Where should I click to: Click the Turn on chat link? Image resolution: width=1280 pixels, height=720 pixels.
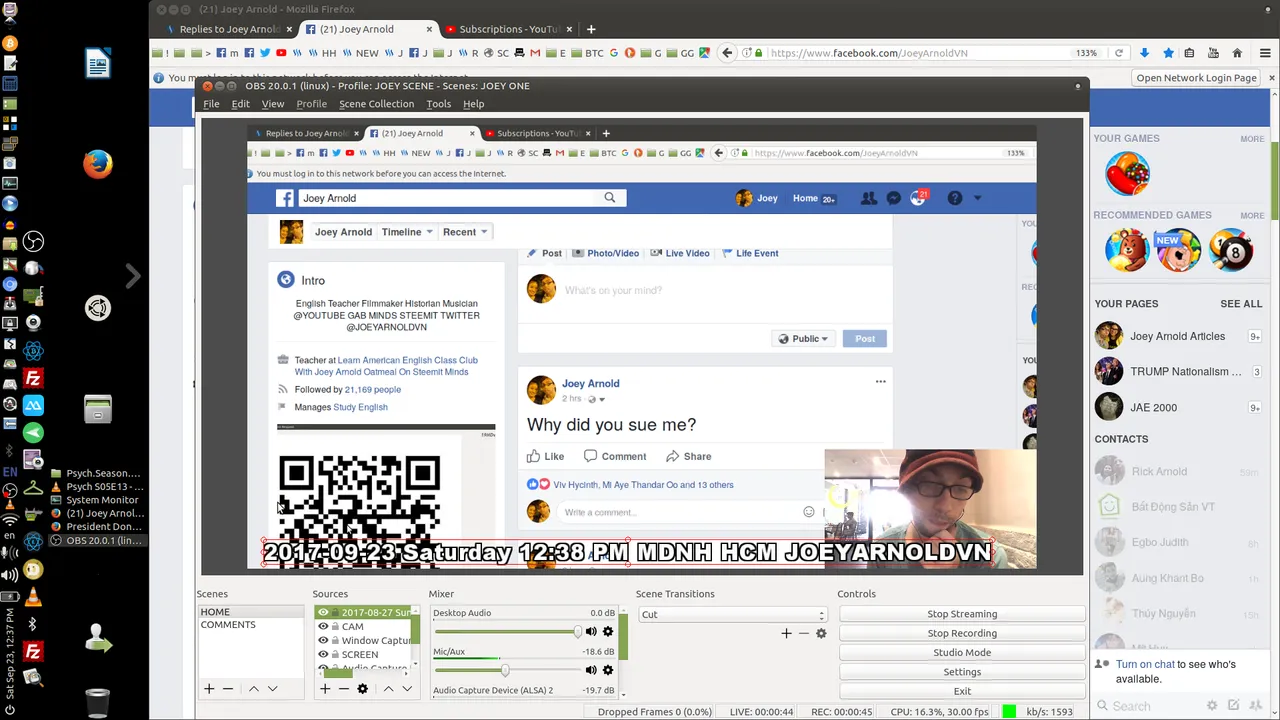click(1145, 664)
